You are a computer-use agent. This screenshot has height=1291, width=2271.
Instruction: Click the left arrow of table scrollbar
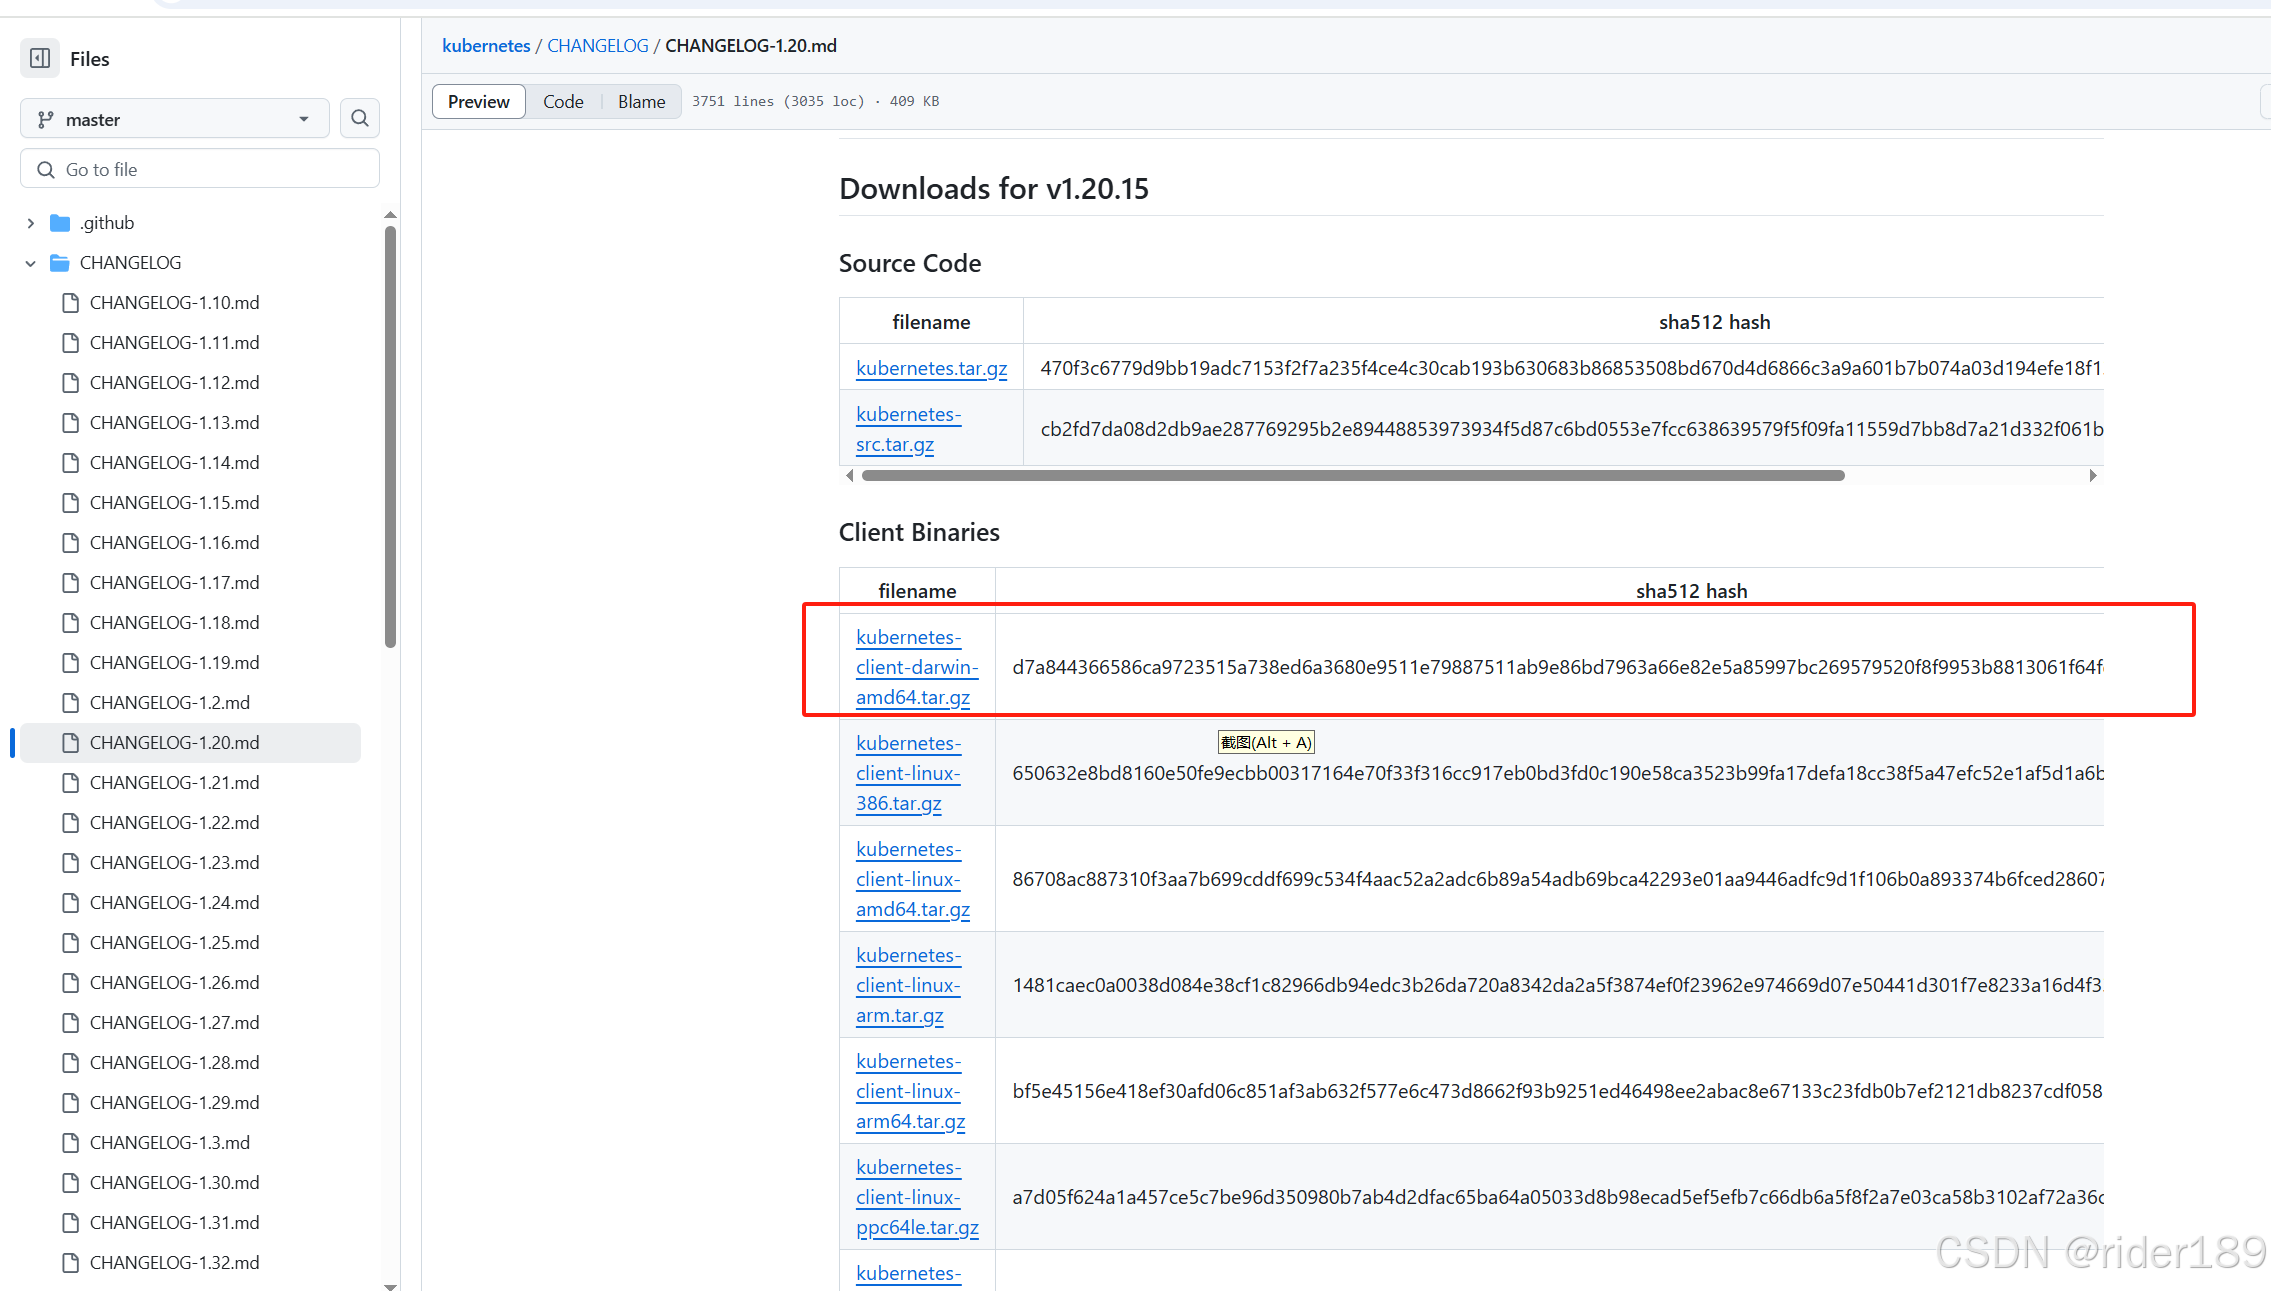tap(850, 476)
